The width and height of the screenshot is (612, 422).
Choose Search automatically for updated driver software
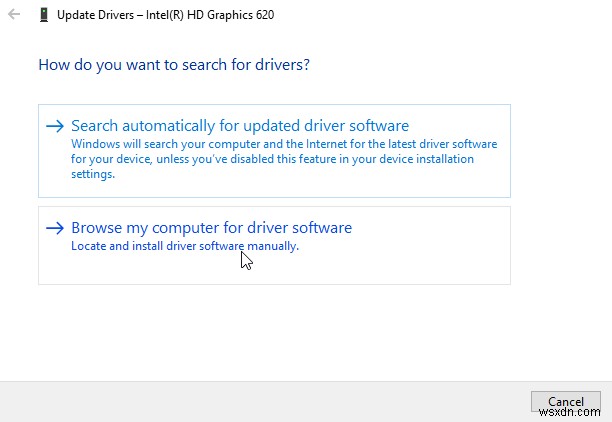coord(240,126)
